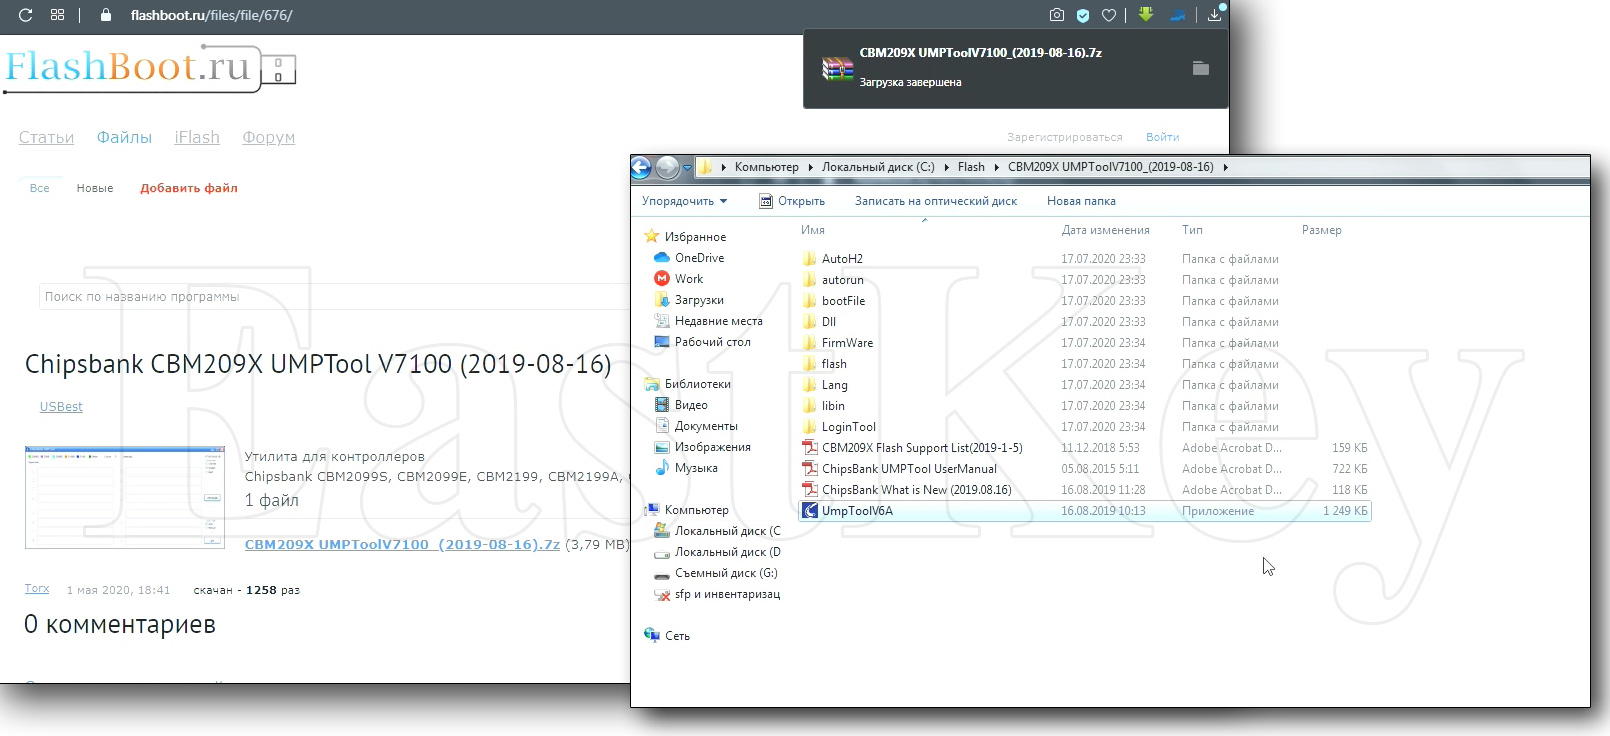Click the Добавить файл link
This screenshot has height=736, width=1610.
click(189, 188)
